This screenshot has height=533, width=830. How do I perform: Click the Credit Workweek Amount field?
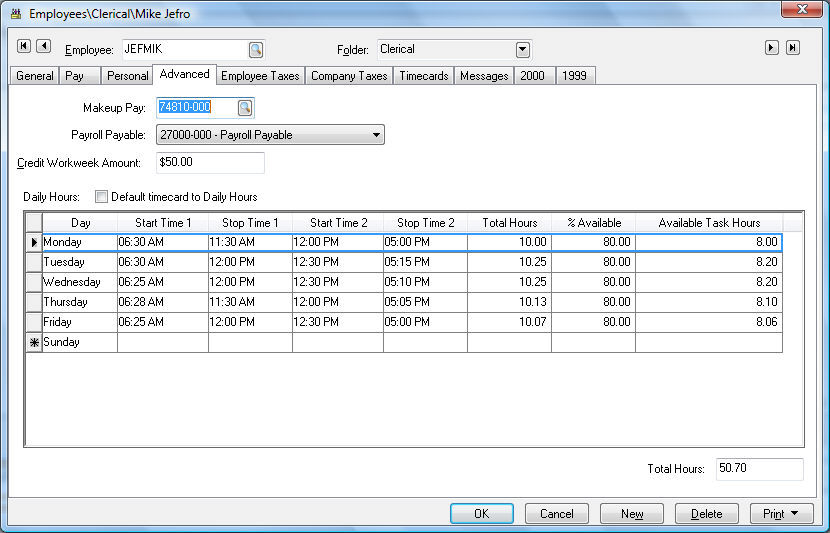point(210,162)
